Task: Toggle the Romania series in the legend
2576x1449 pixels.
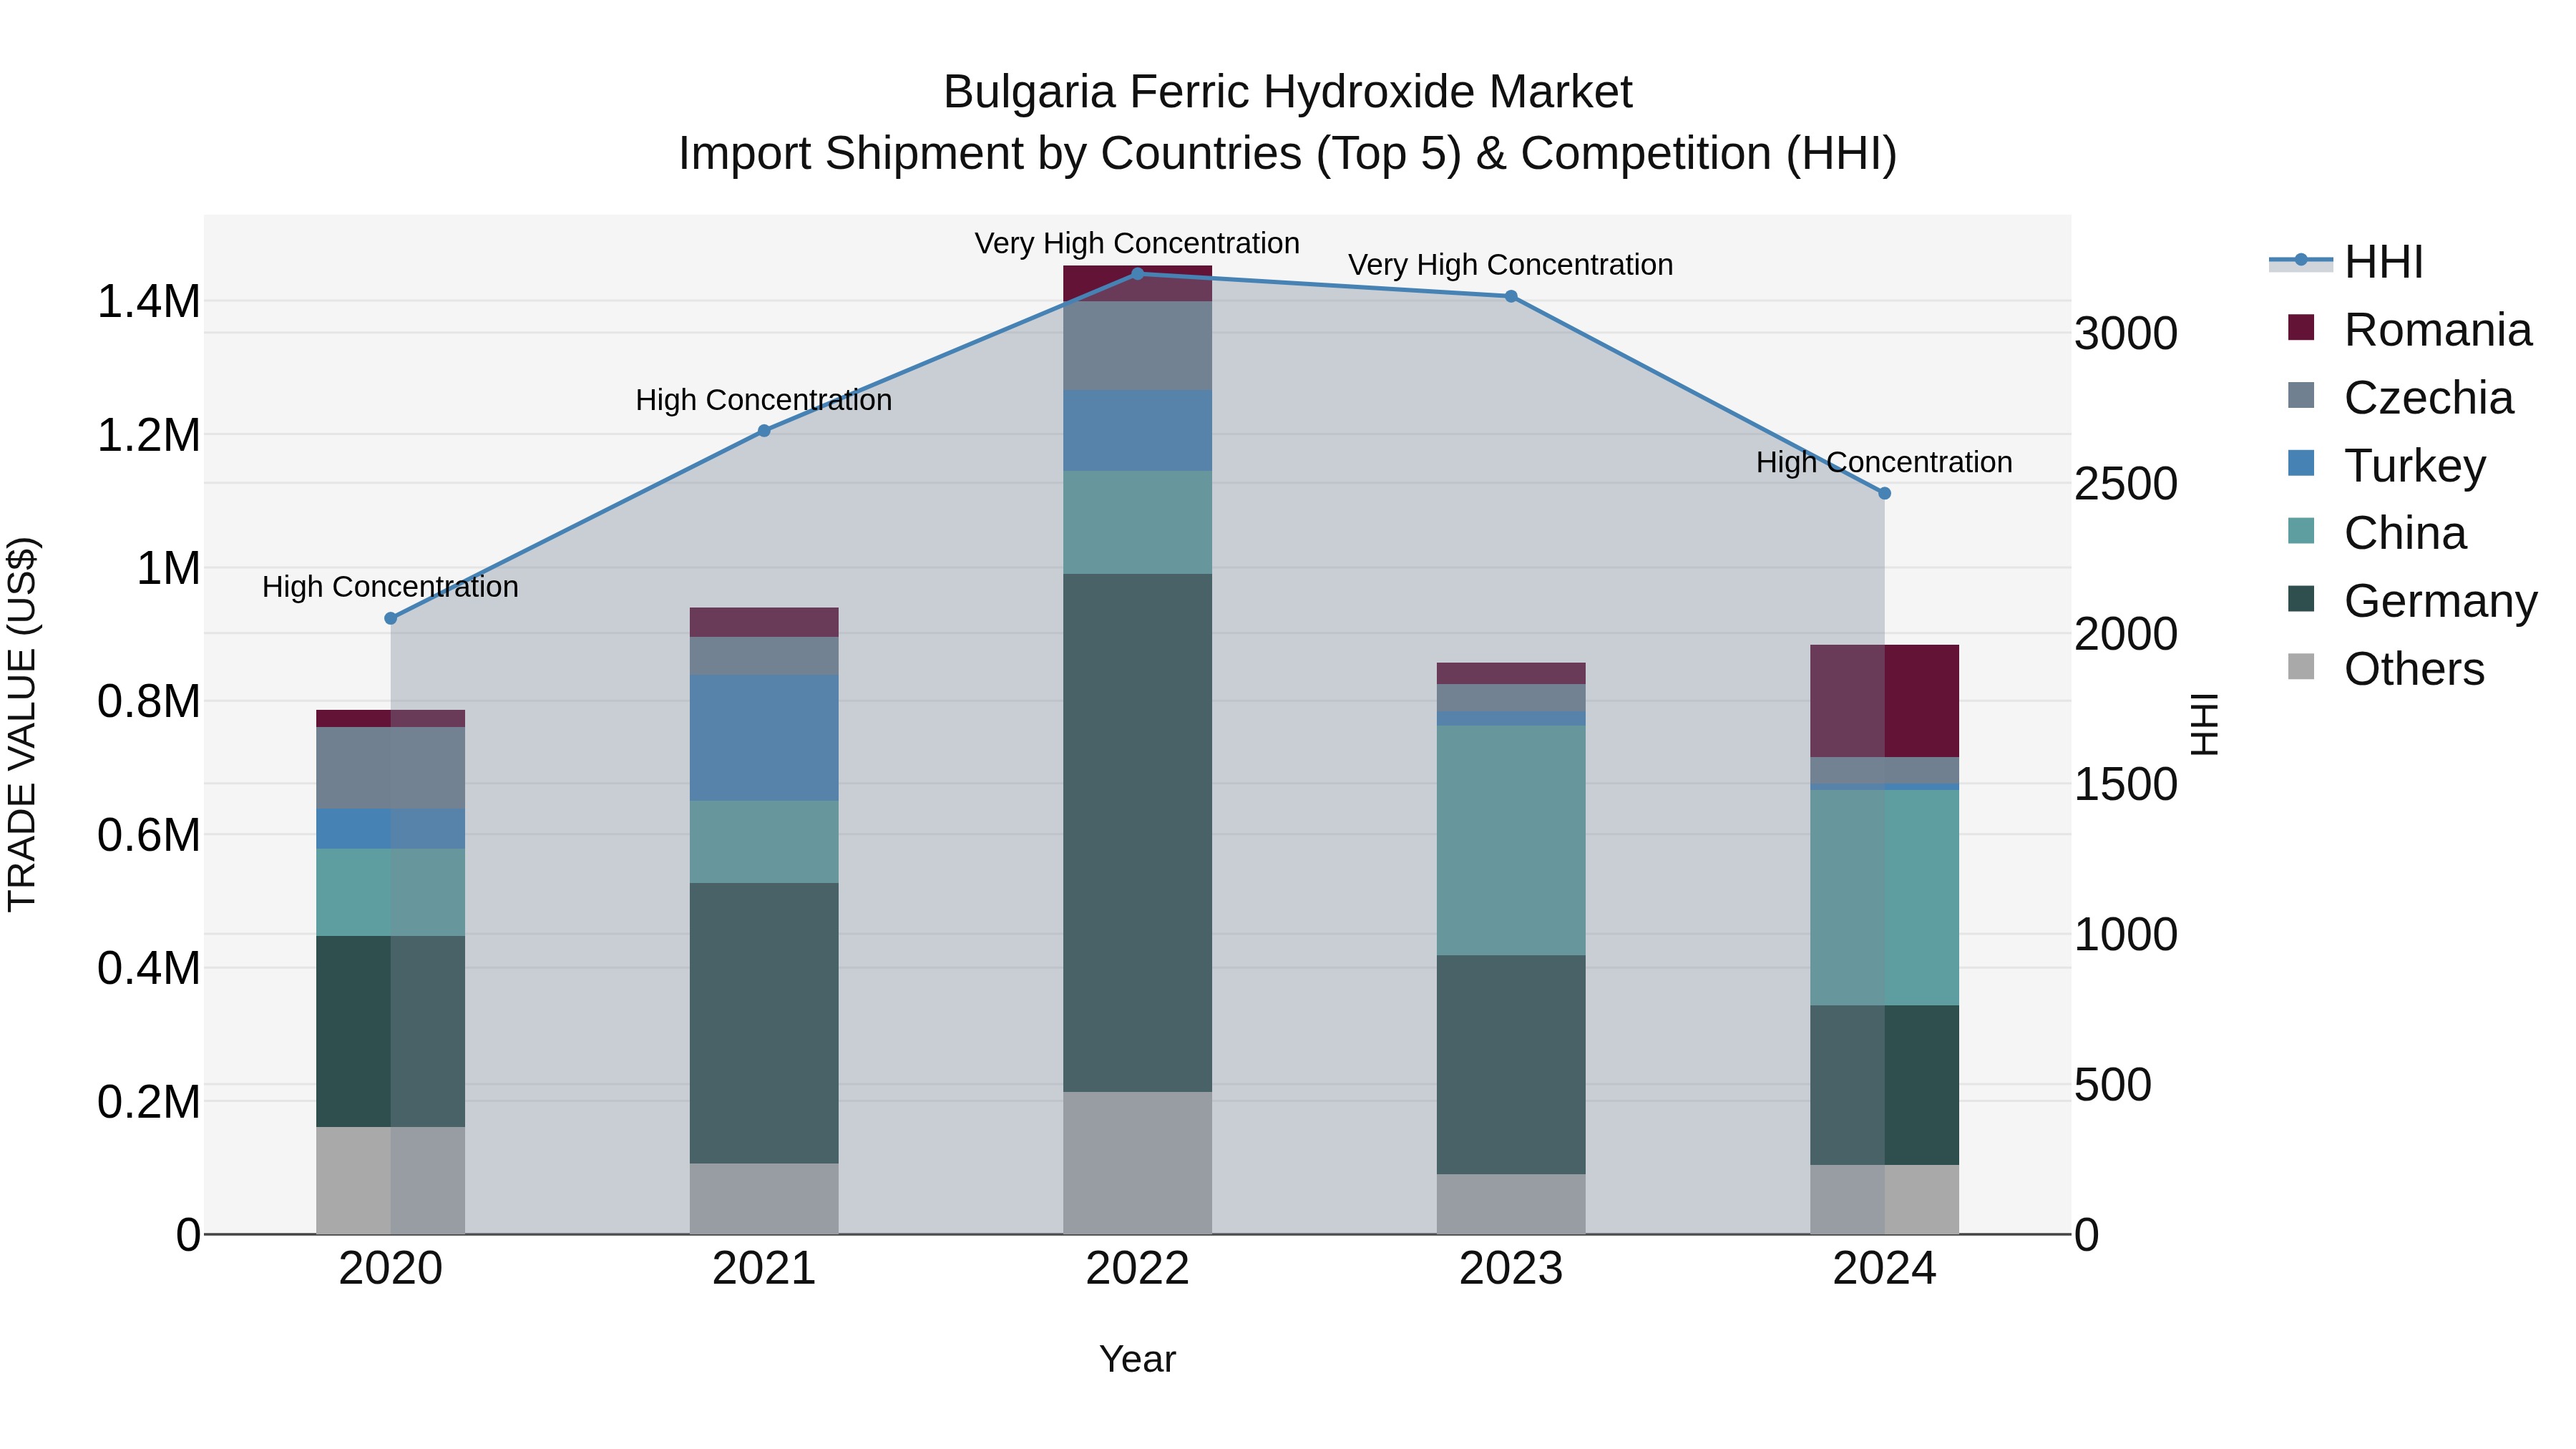Action: [2409, 329]
